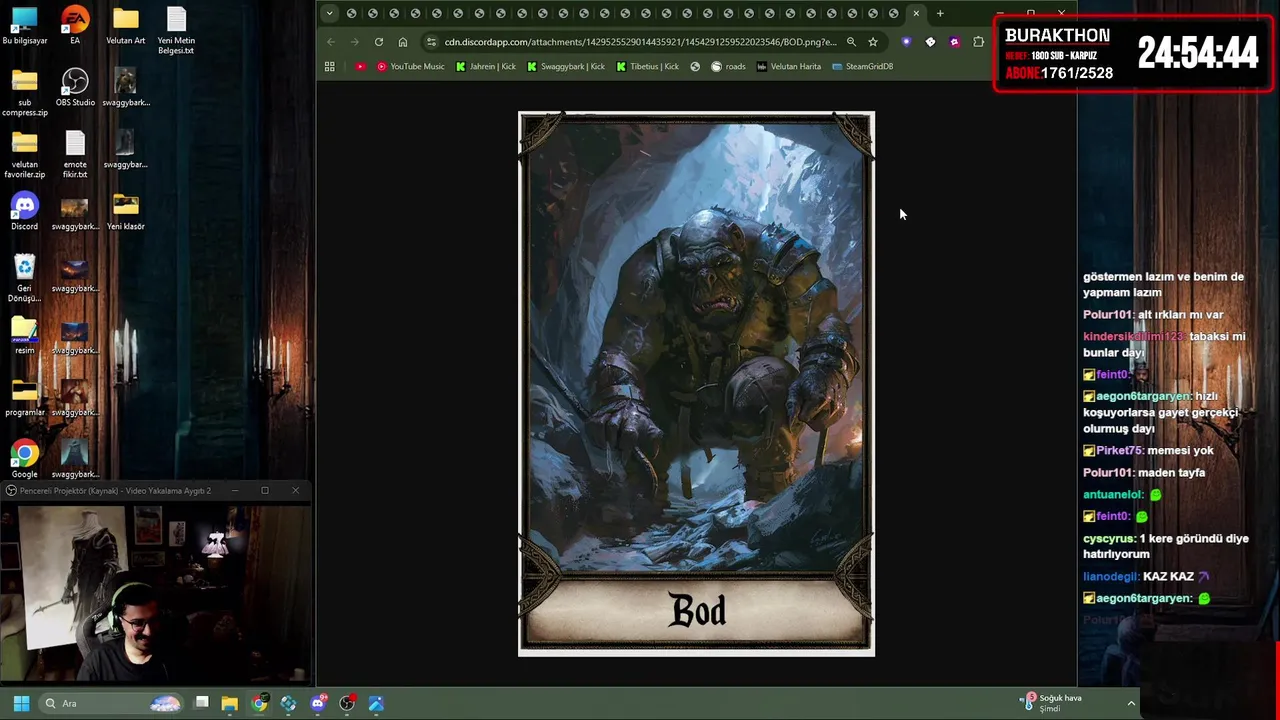Select the Google Chrome desktop shortcut
Screen dimensions: 1280x720
[24, 460]
